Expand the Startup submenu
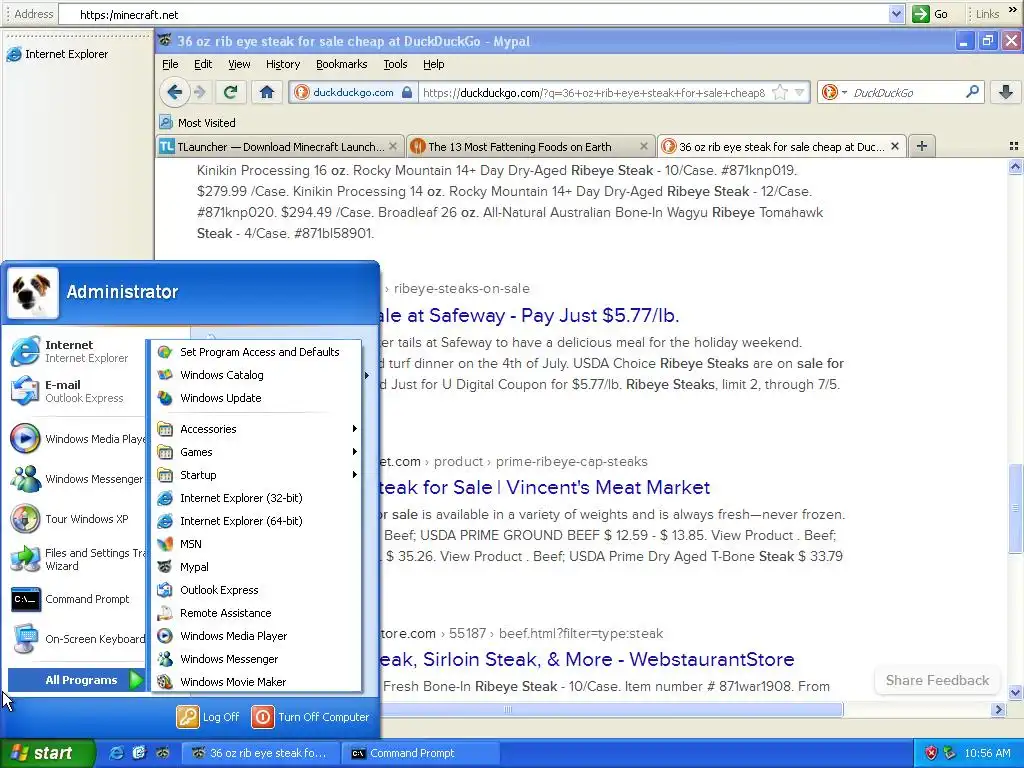Screen dimensions: 1024x768 pos(257,475)
